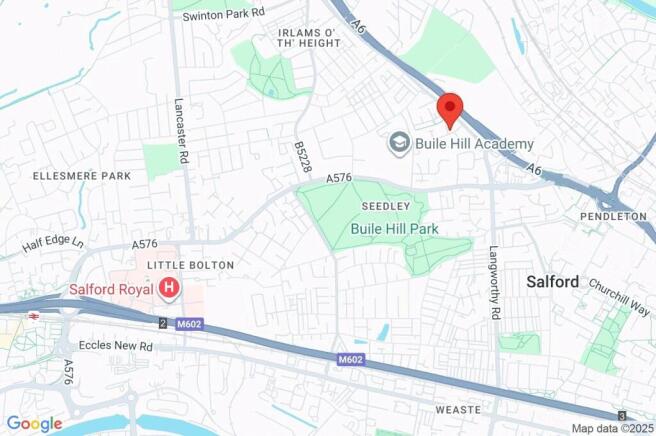Click the Langworthy Rd road label
The image size is (656, 436).
tap(495, 283)
